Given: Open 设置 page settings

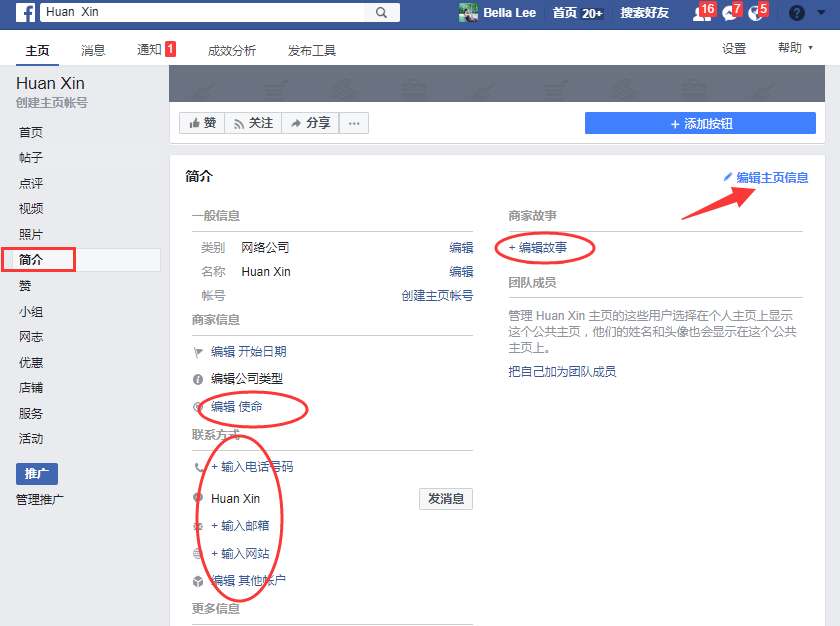Looking at the screenshot, I should (x=733, y=49).
